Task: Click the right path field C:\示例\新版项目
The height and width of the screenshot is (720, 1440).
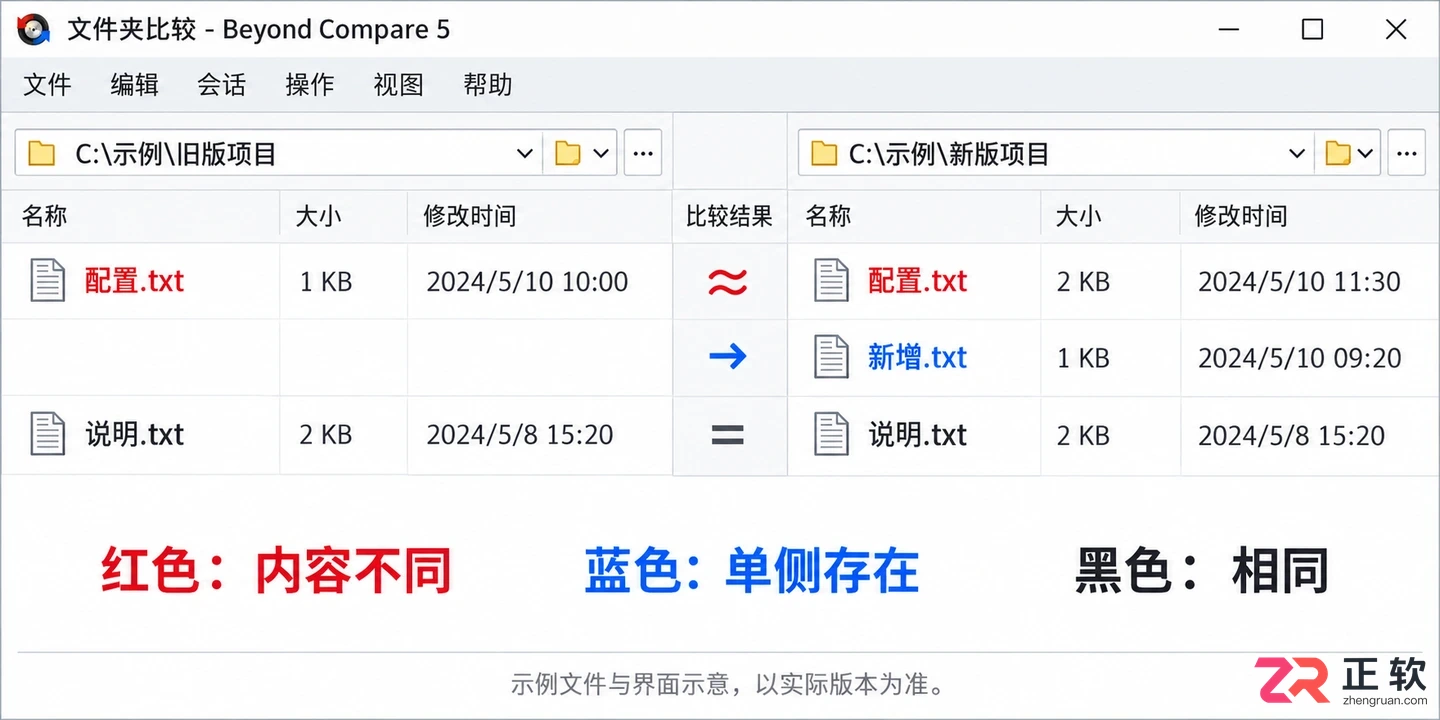Action: tap(1055, 153)
